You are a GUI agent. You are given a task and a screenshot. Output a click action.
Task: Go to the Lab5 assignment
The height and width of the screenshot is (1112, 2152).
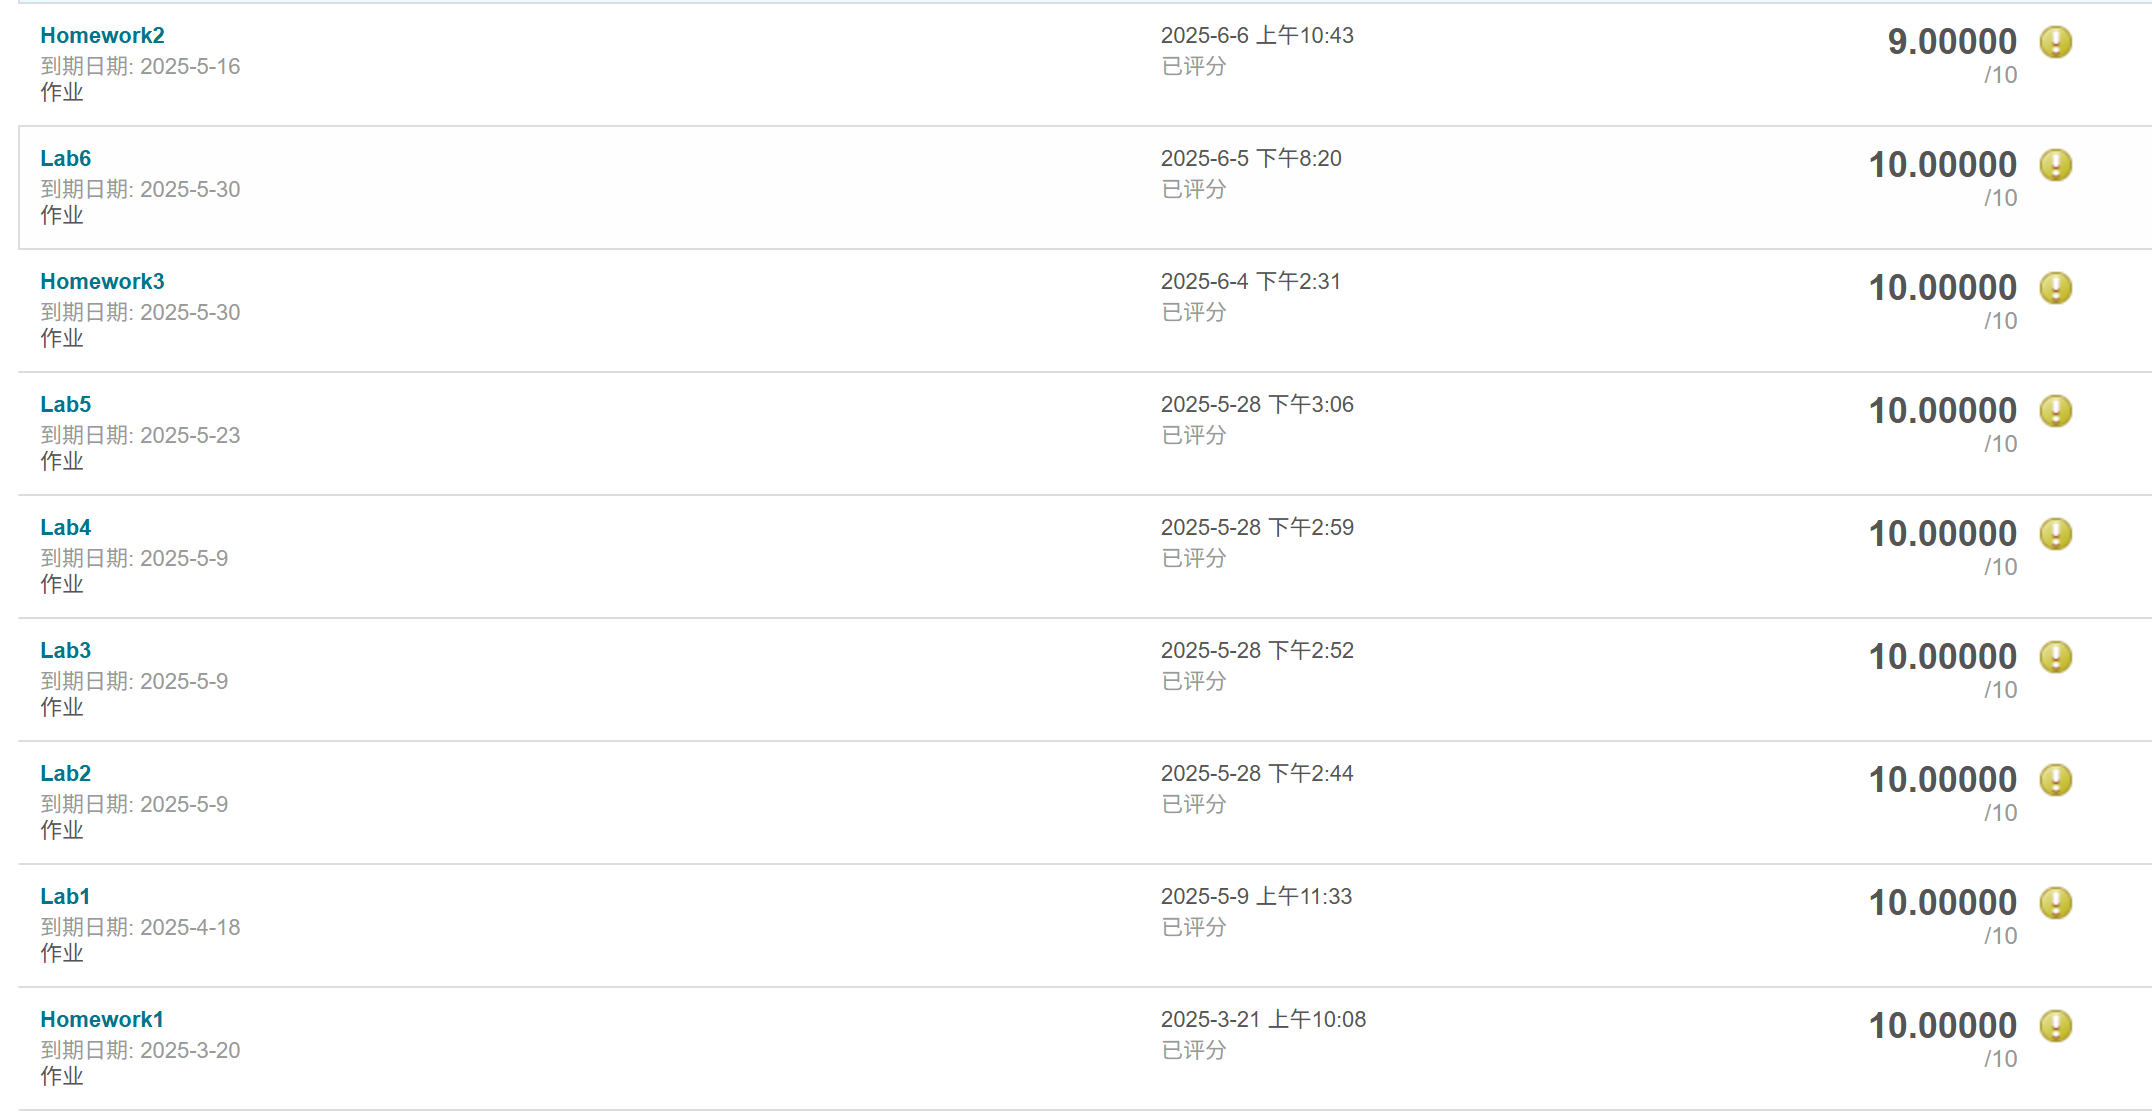[65, 405]
